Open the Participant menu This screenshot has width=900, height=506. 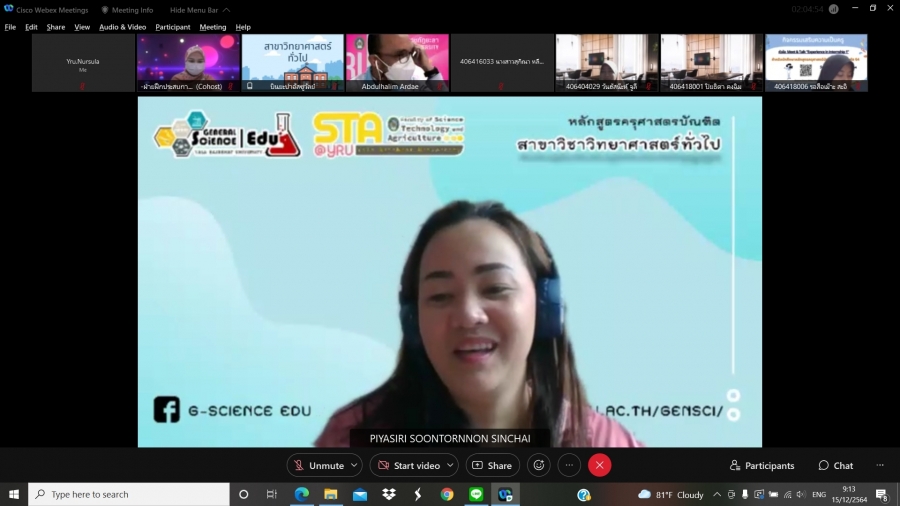(172, 27)
